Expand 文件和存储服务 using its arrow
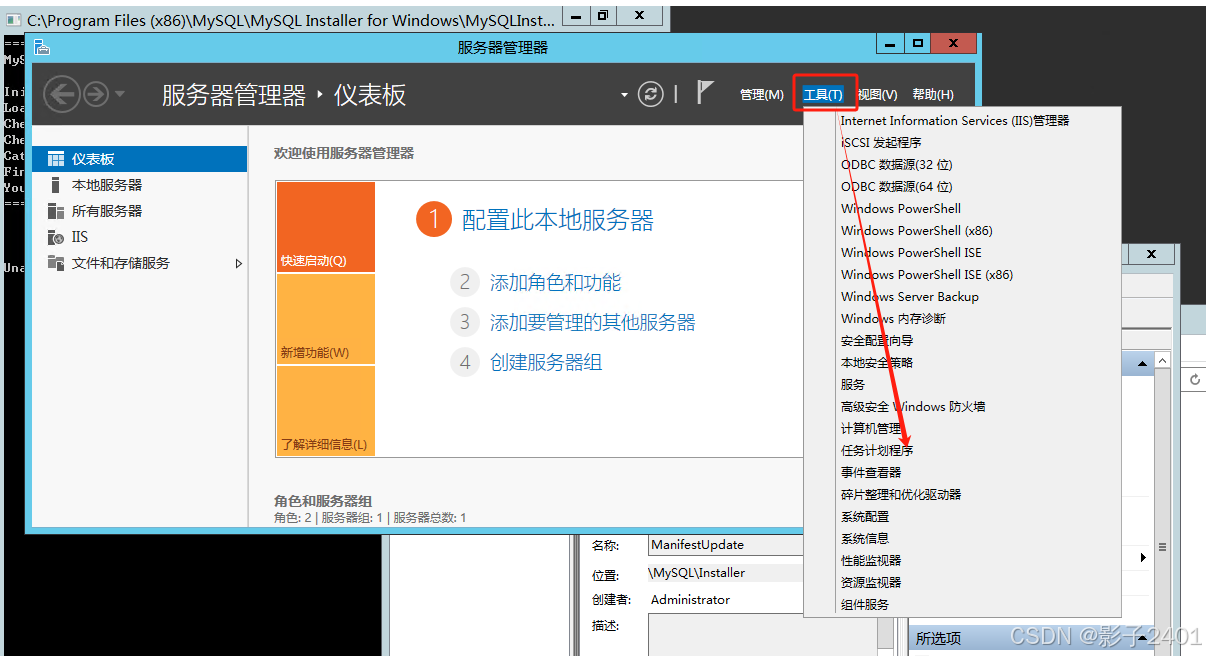 [238, 263]
